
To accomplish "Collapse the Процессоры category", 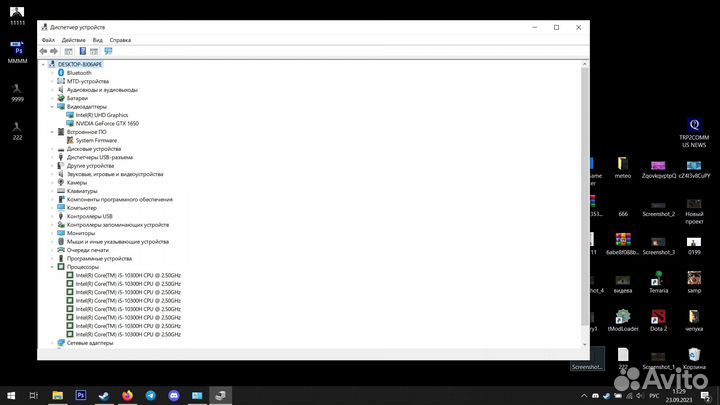I will pyautogui.click(x=52, y=267).
